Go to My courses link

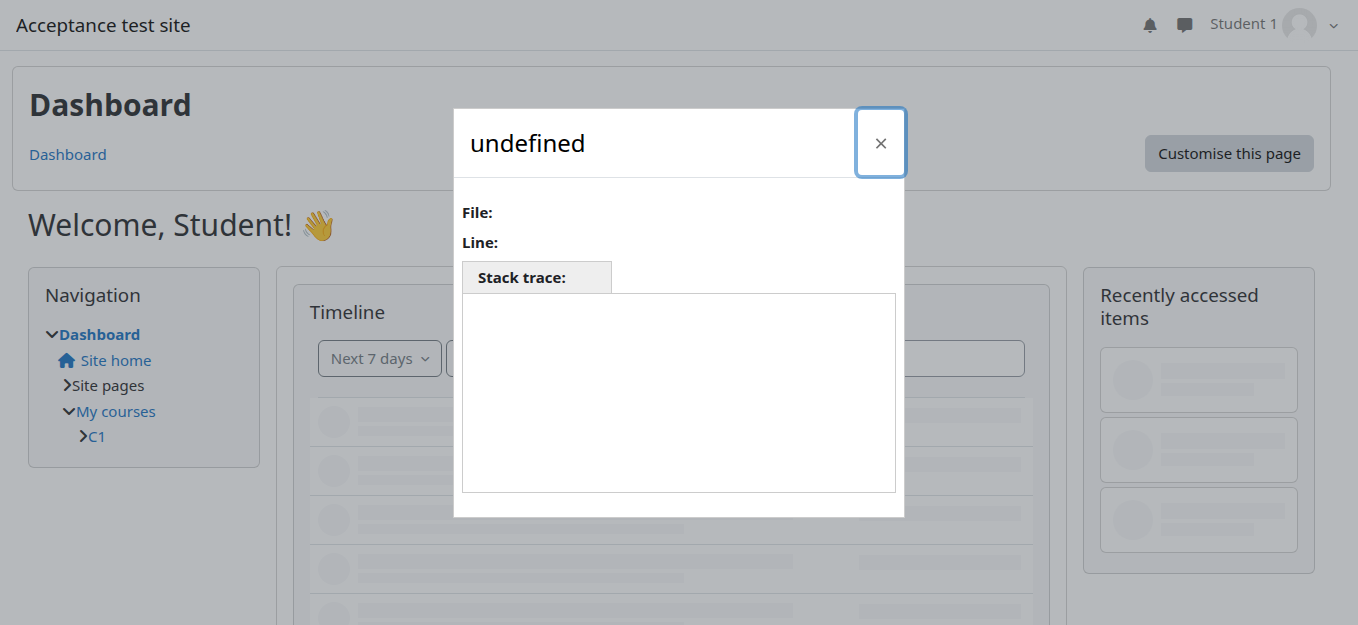click(116, 412)
